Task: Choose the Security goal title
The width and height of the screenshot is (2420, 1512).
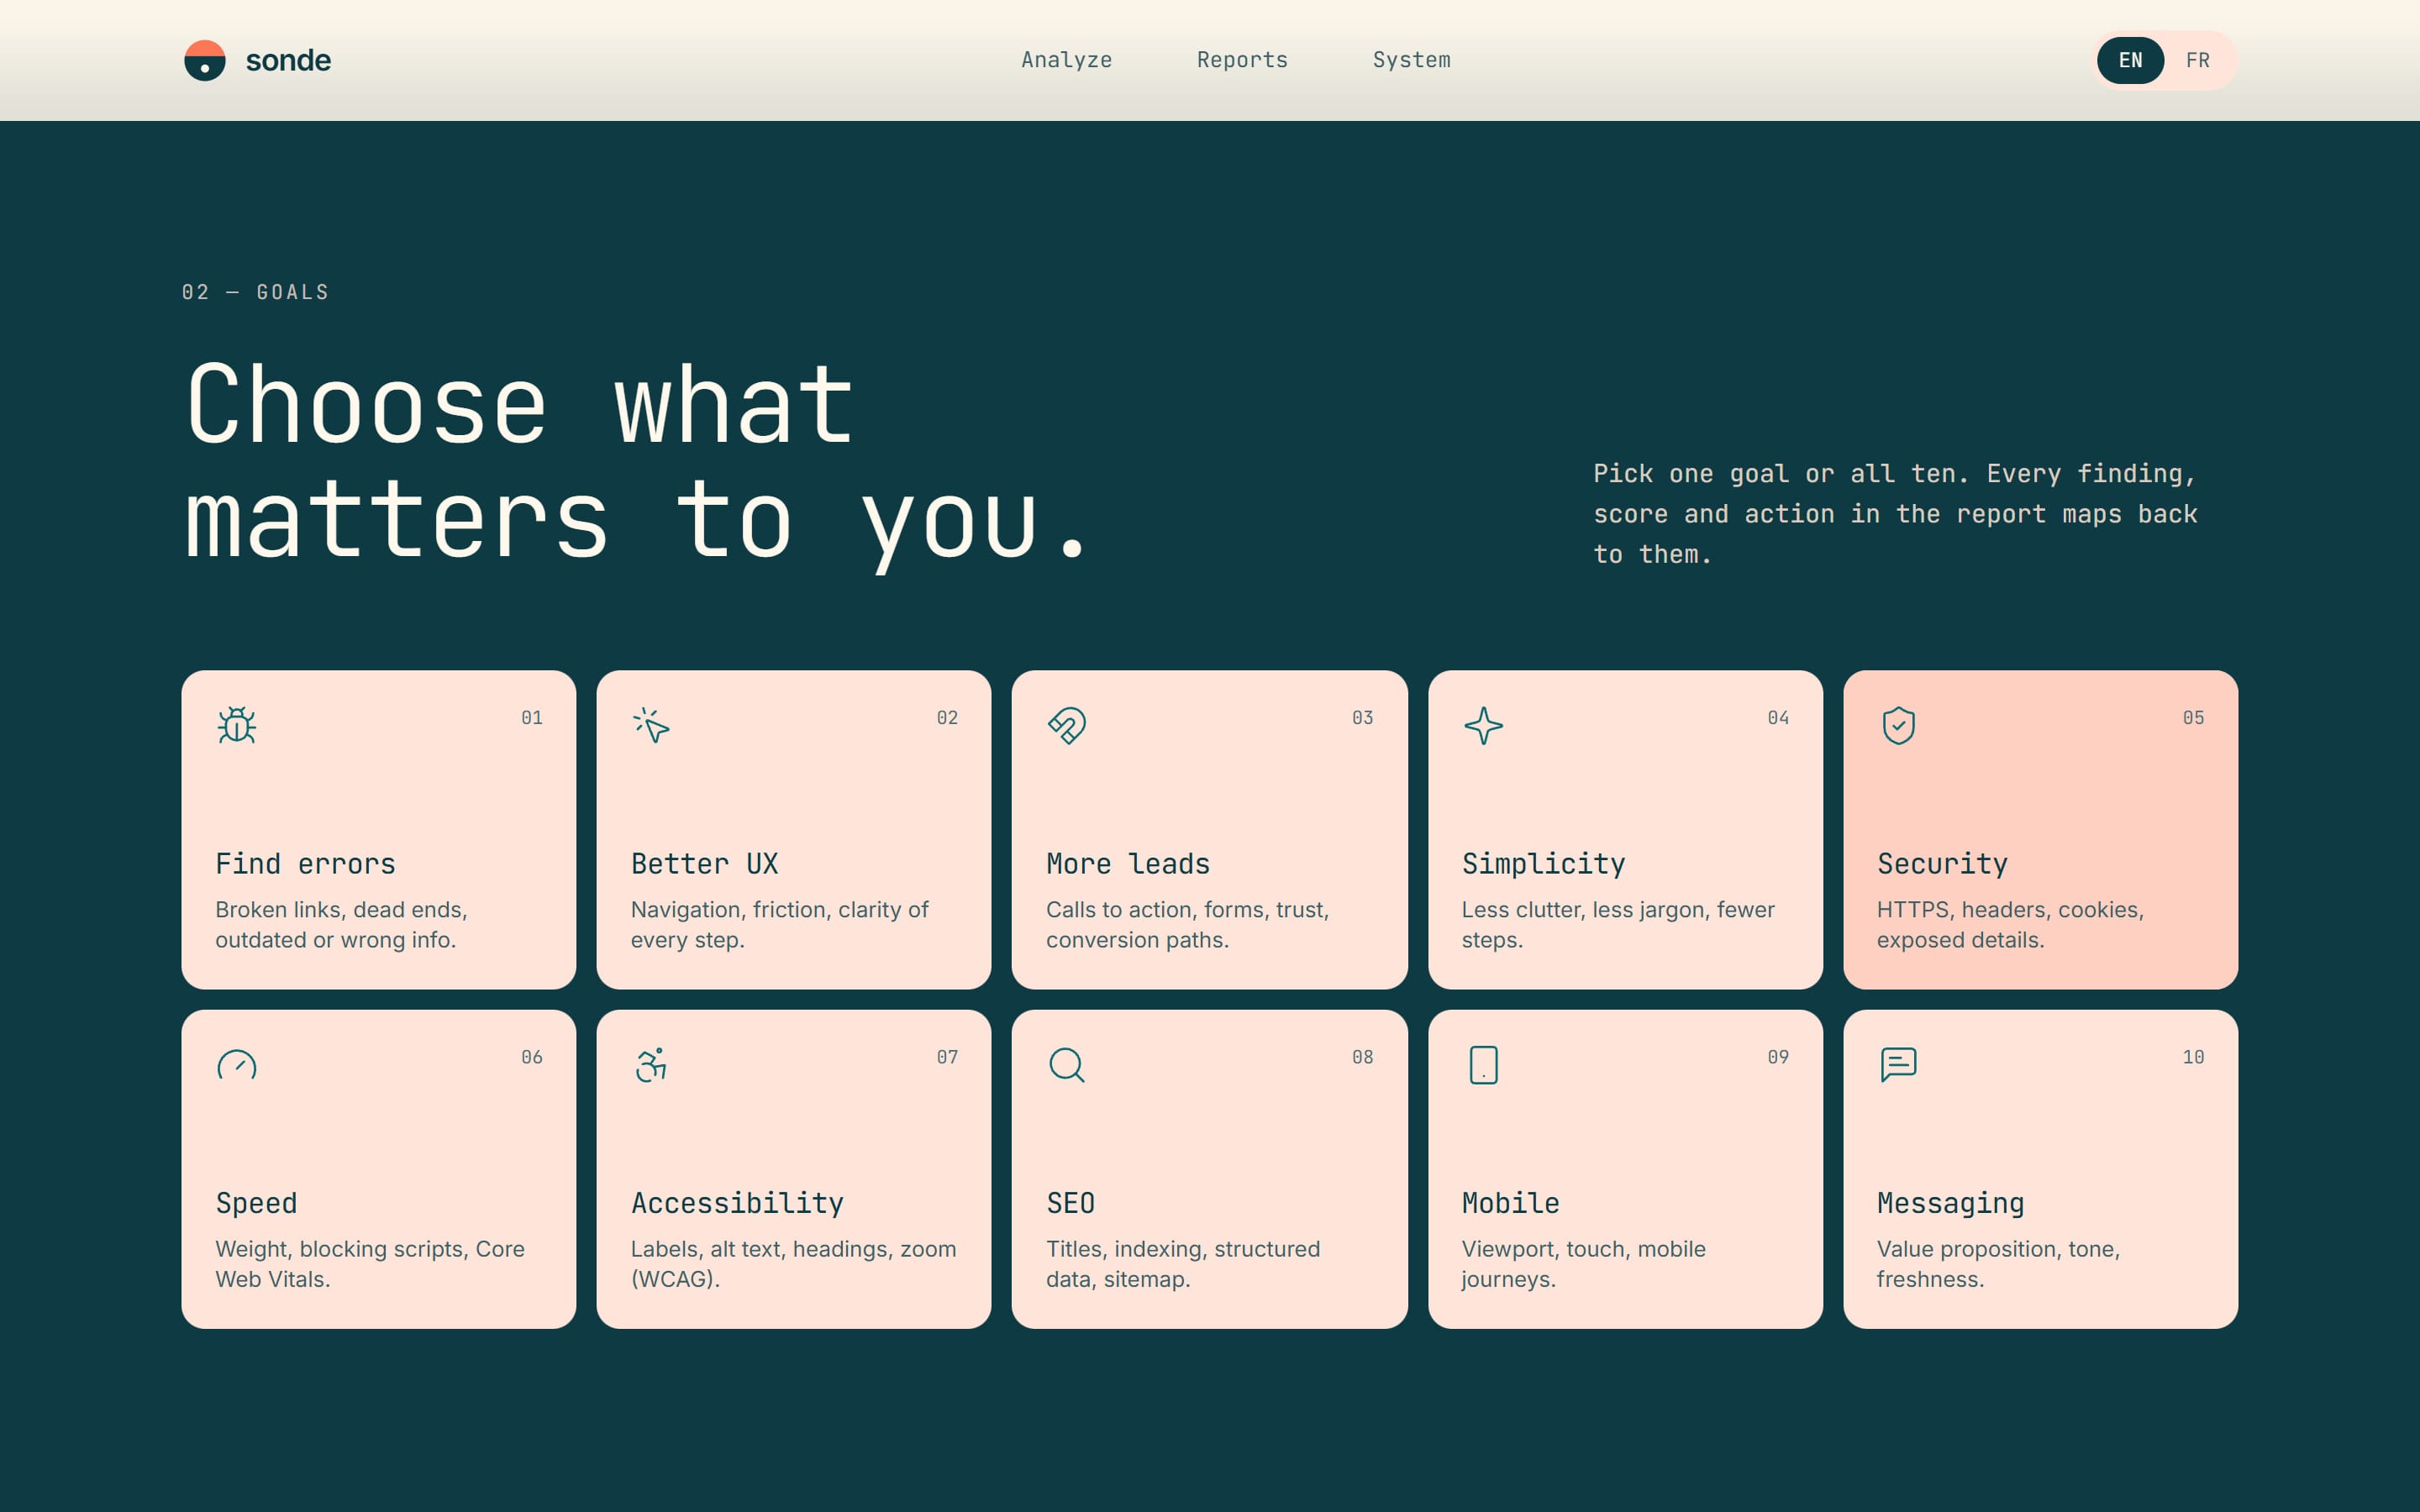Action: click(x=1942, y=863)
